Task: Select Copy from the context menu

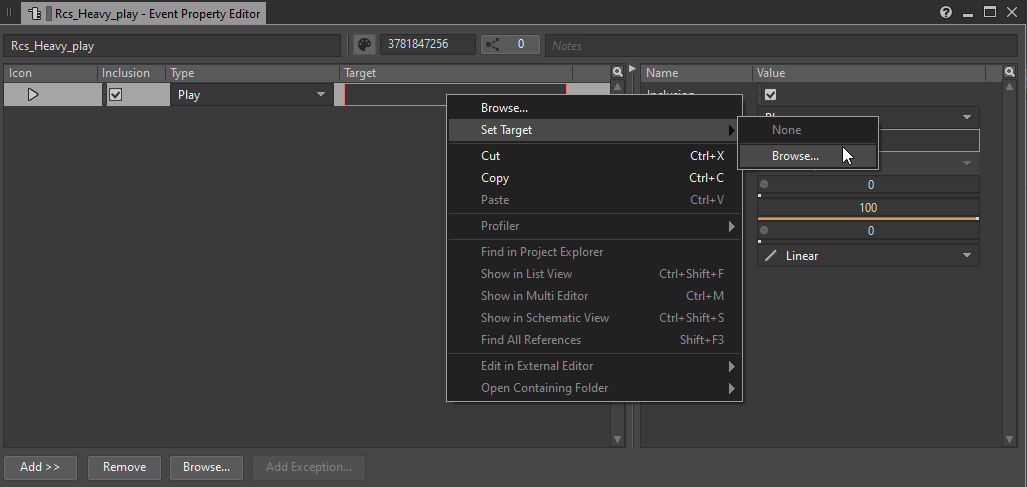Action: tap(495, 178)
